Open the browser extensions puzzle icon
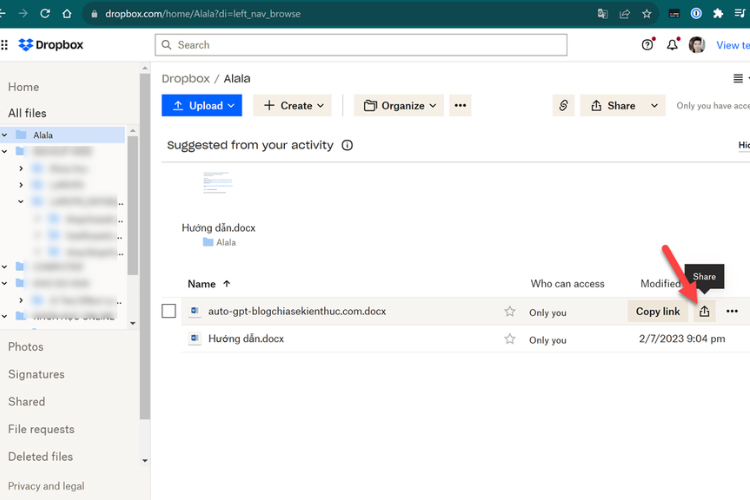 [x=718, y=13]
